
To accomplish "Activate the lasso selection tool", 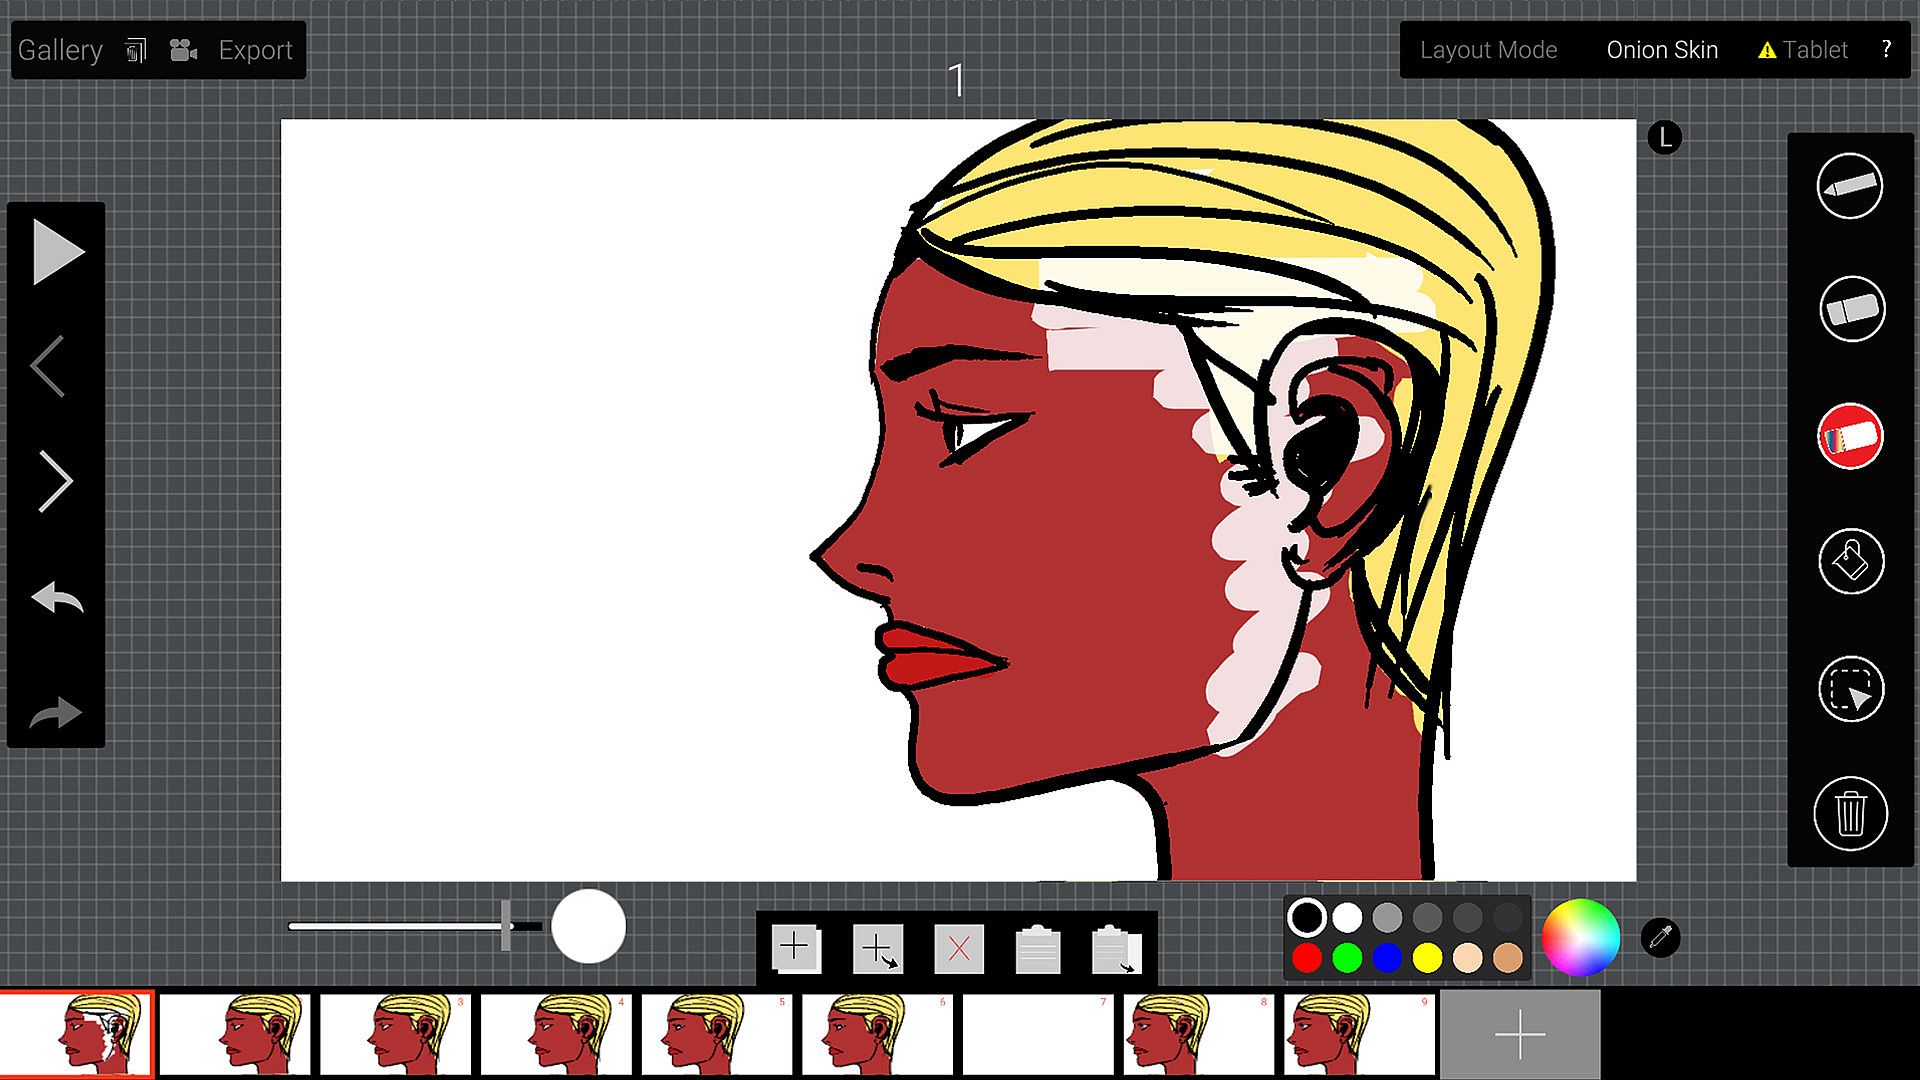I will [1850, 689].
